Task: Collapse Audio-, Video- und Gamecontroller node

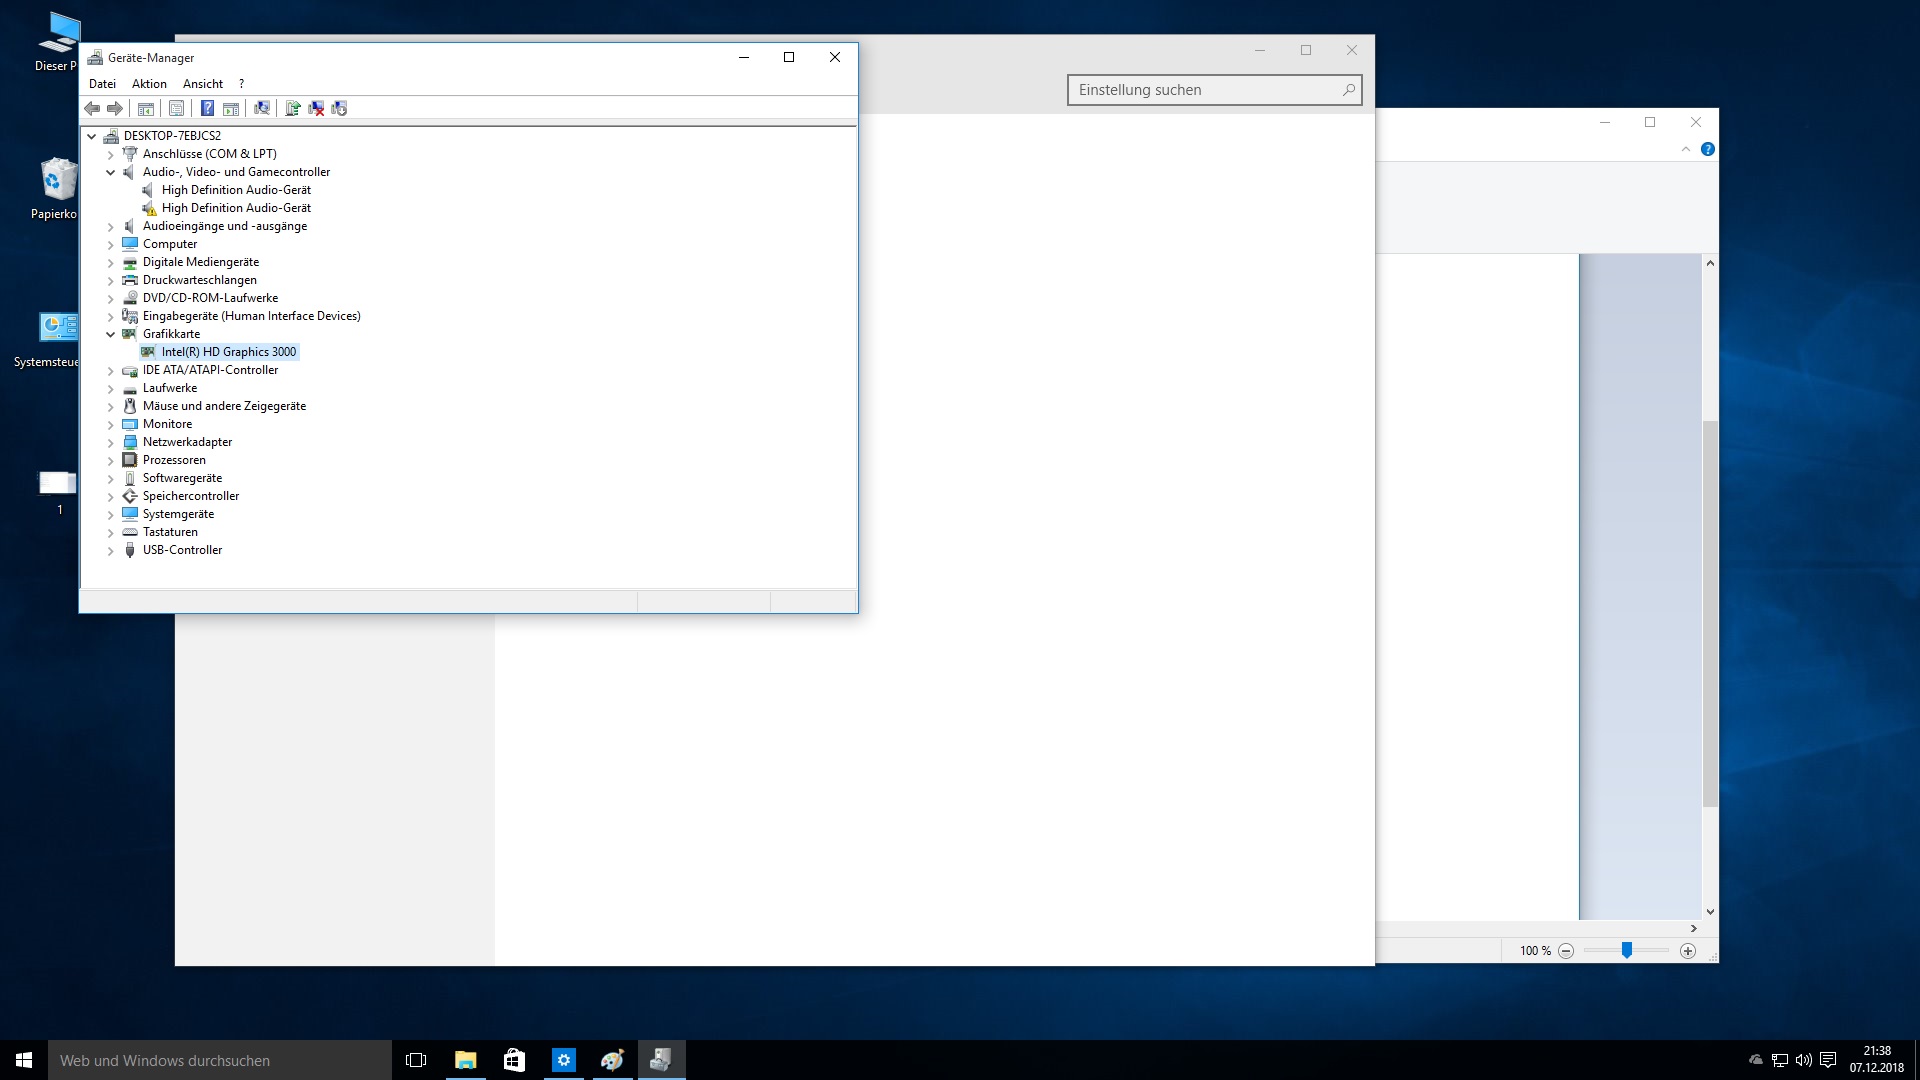Action: [x=111, y=172]
